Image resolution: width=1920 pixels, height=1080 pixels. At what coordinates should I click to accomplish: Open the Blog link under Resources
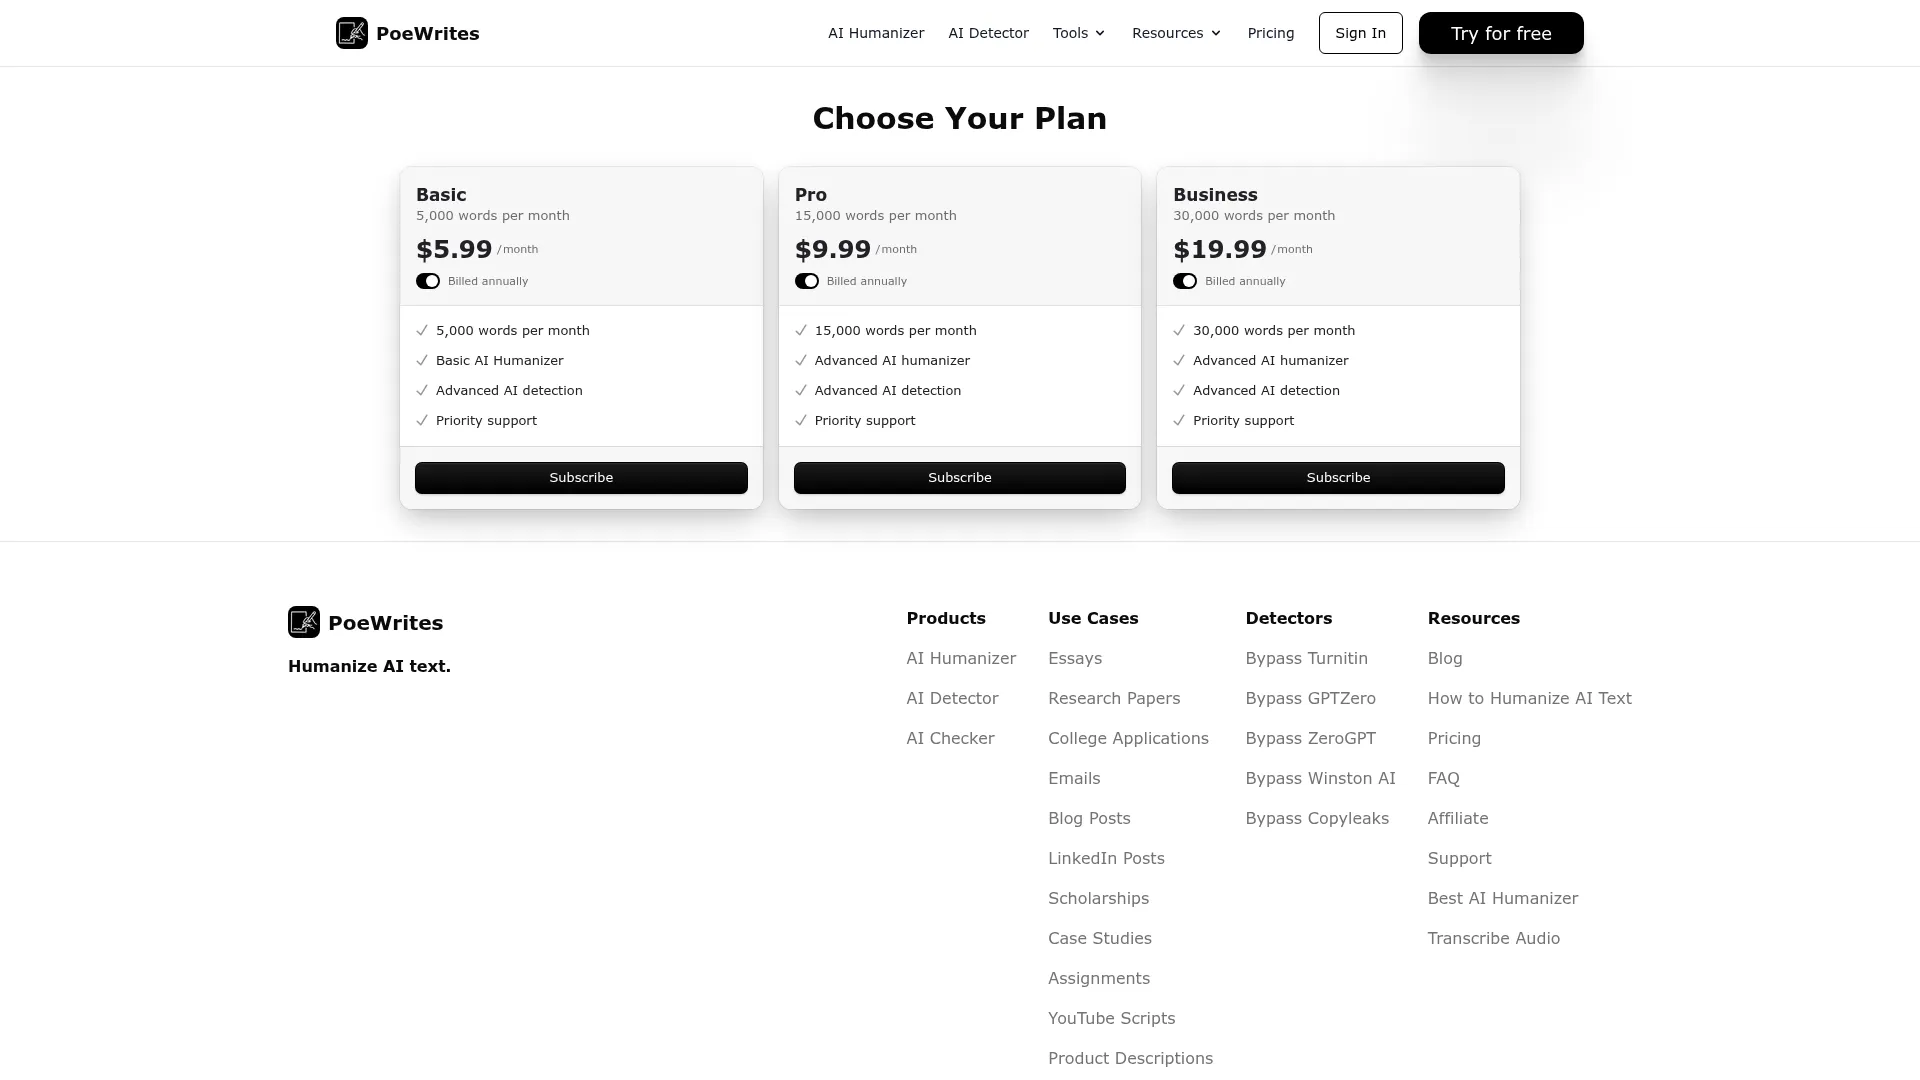coord(1445,658)
